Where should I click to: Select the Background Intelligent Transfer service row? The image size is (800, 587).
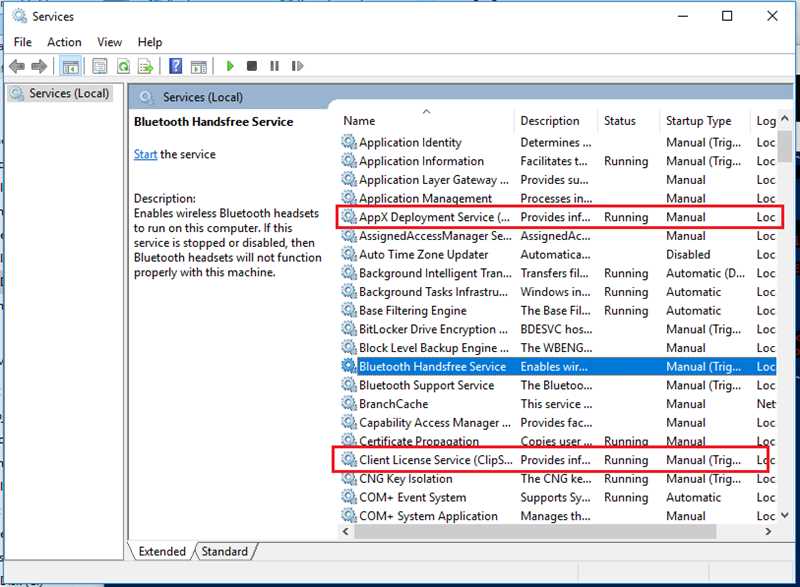(x=558, y=273)
